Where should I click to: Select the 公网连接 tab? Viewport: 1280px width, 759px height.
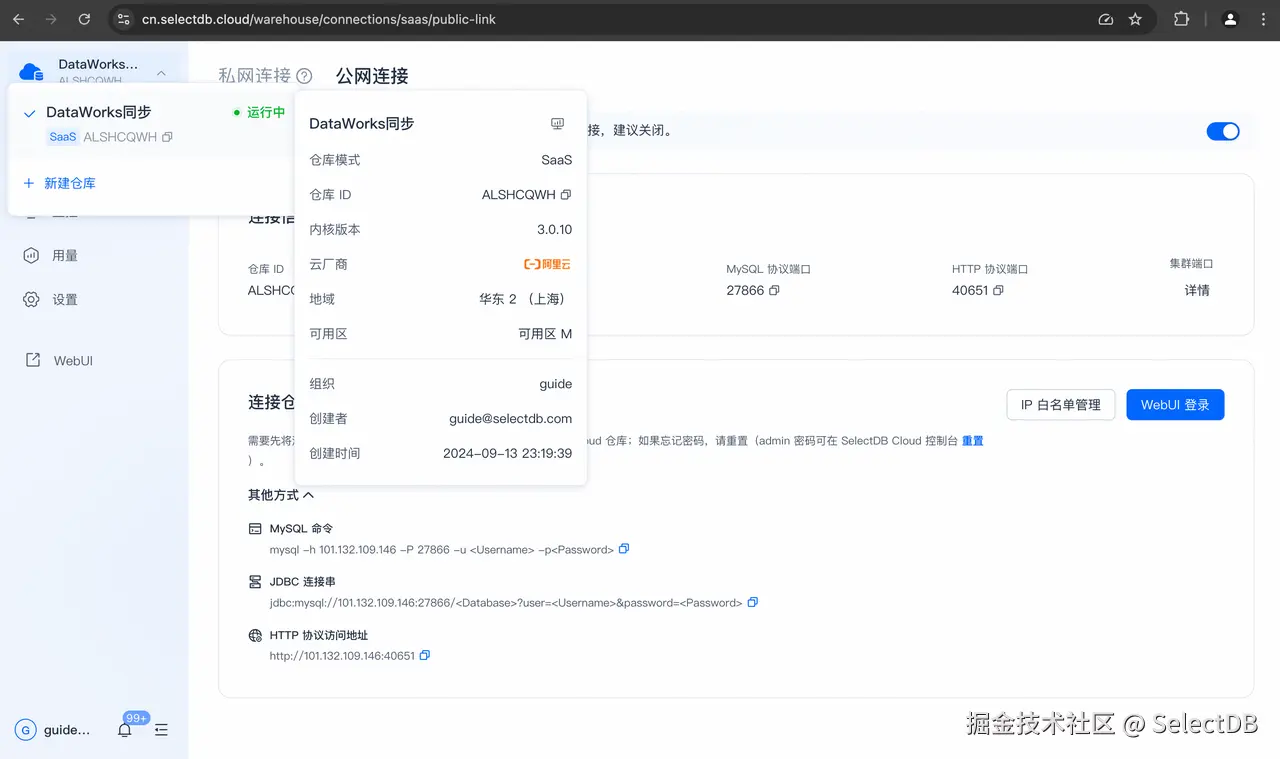click(371, 75)
